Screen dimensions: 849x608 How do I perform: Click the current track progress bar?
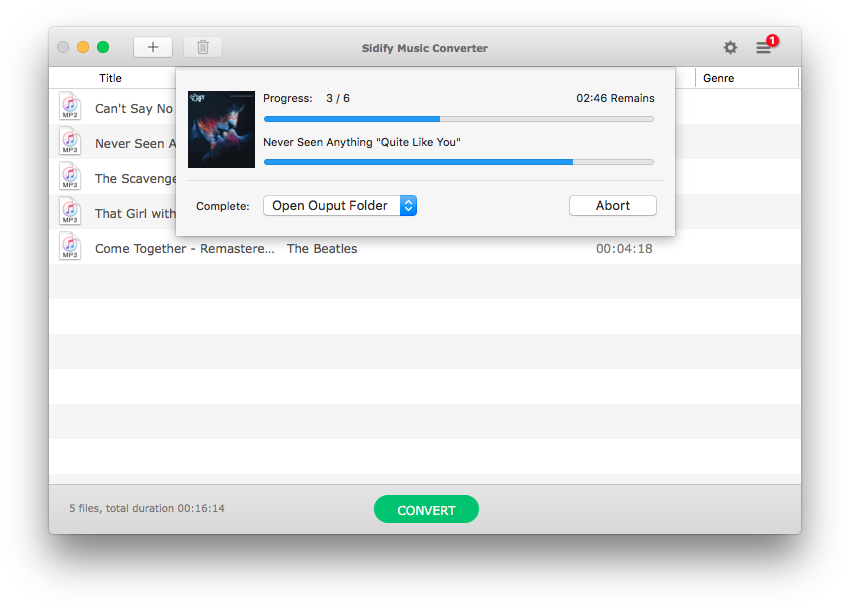point(459,162)
